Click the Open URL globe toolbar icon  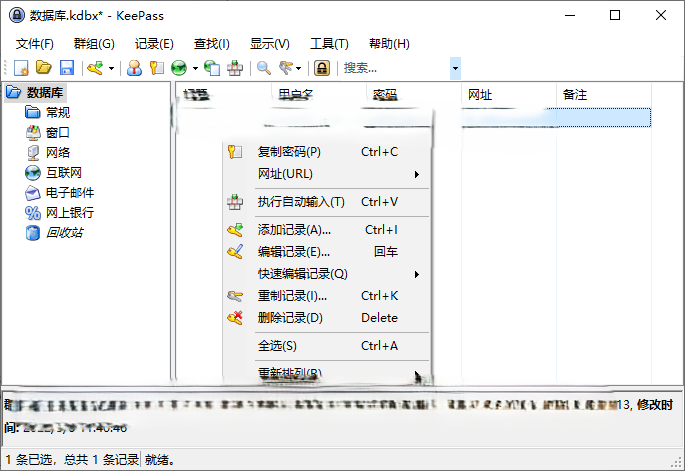click(179, 68)
